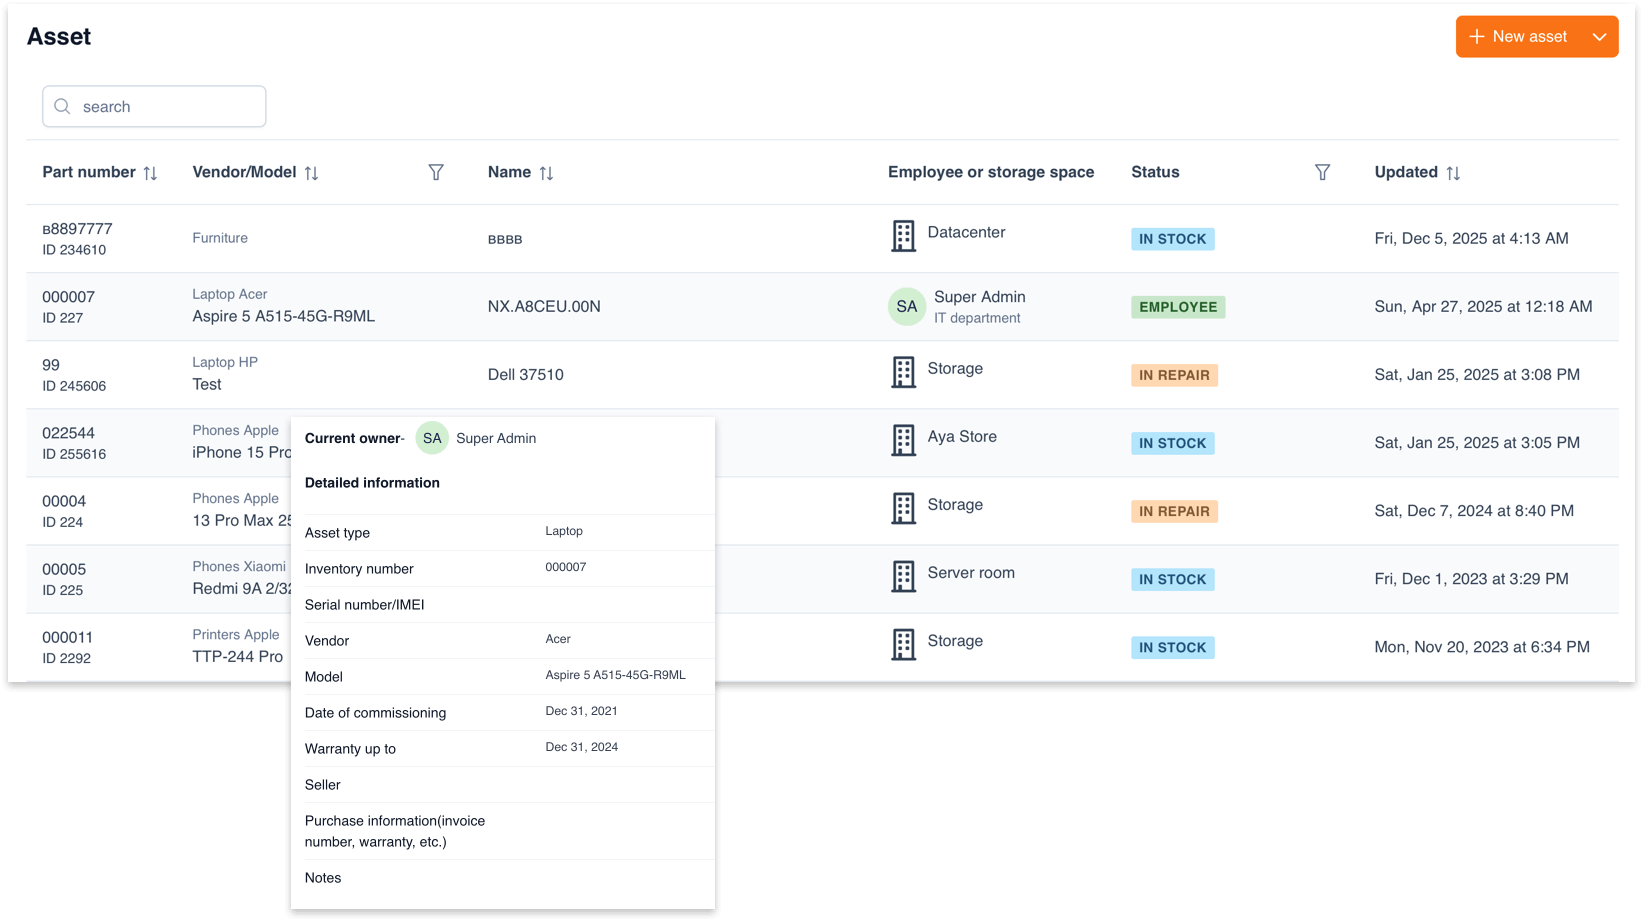Open the filter icon on Vendor/Model column
The width and height of the screenshot is (1643, 921).
tap(437, 172)
